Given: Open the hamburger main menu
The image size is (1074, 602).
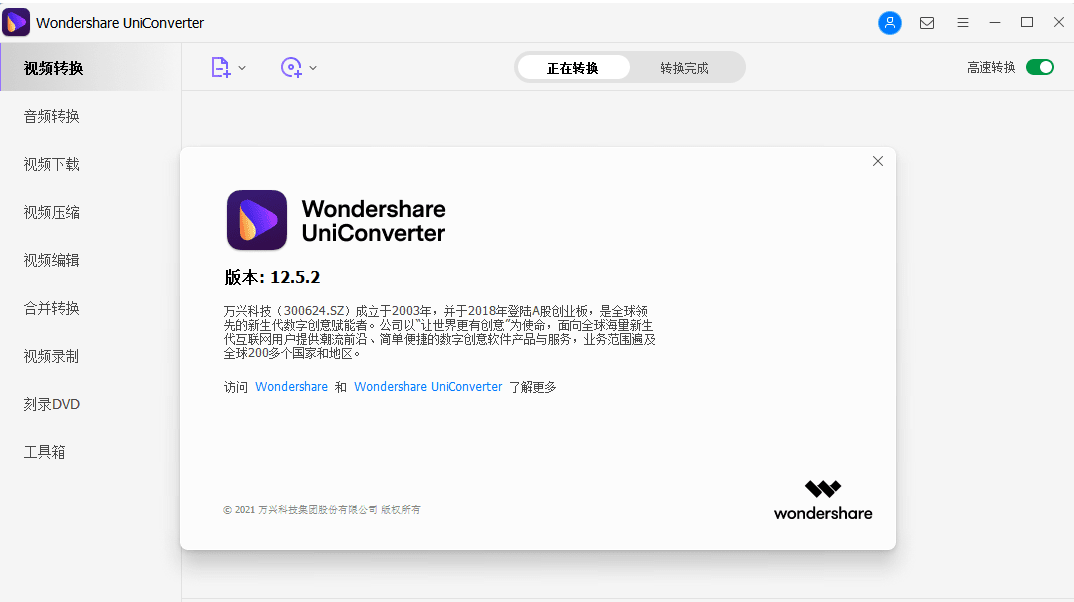Looking at the screenshot, I should [962, 23].
